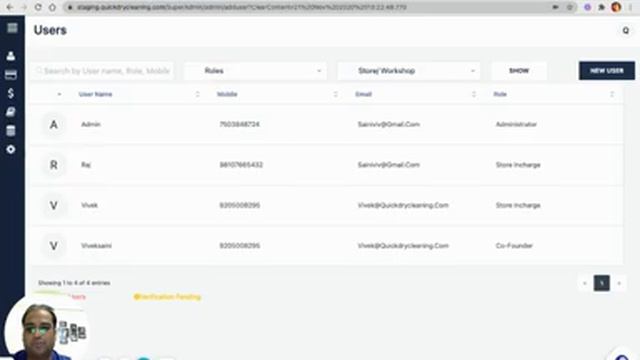The height and width of the screenshot is (360, 640).
Task: Click the Verification Pending legend label
Action: (167, 297)
